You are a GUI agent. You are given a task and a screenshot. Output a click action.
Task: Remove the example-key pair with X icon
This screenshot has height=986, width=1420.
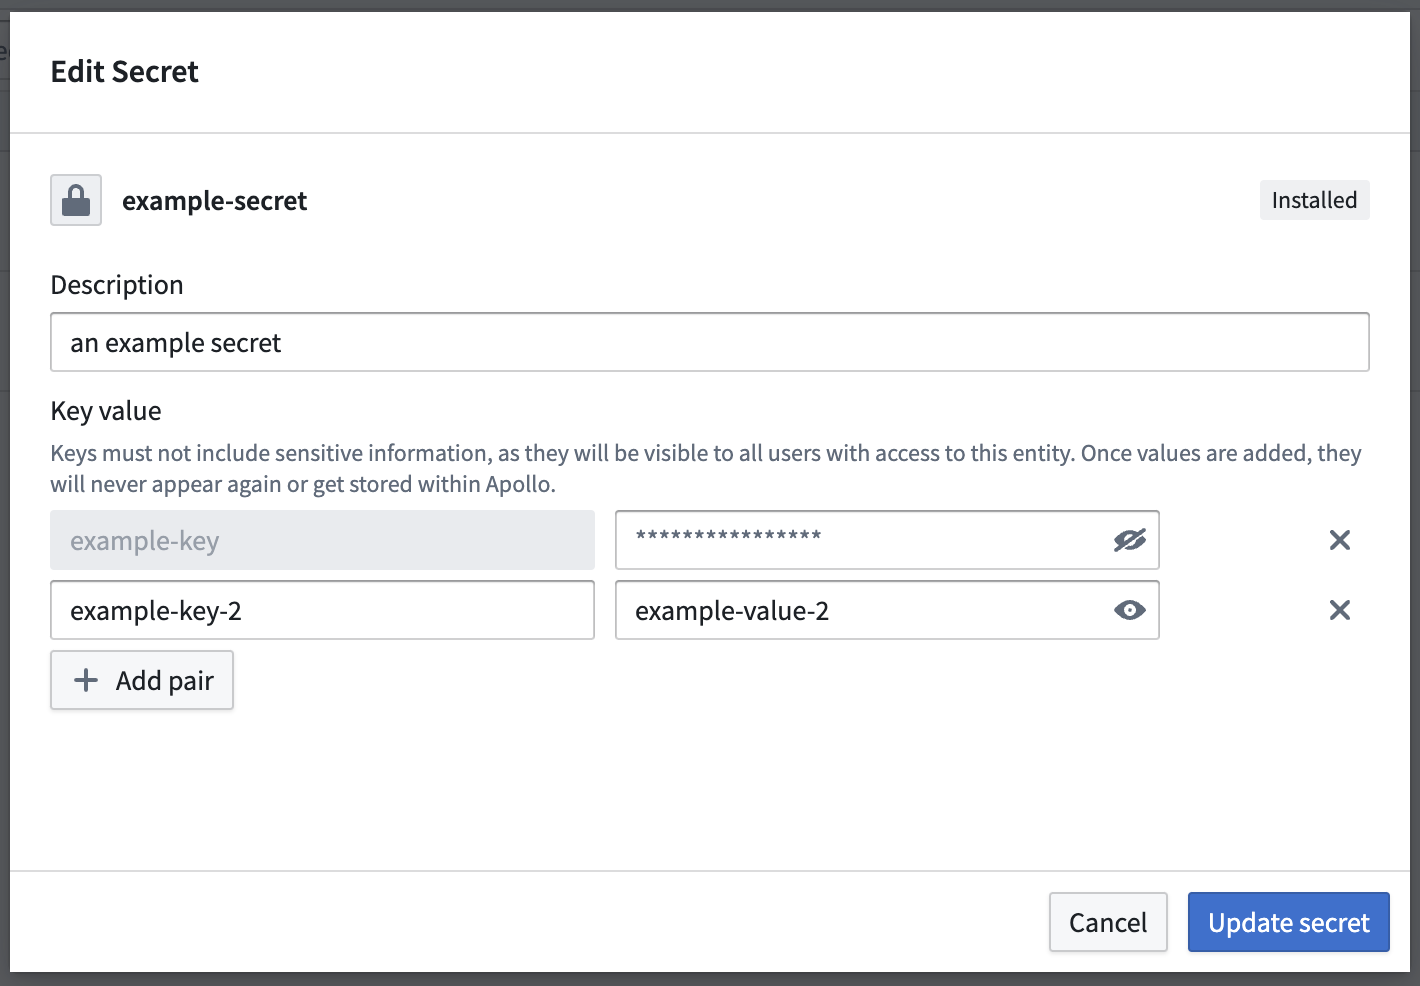click(x=1340, y=540)
